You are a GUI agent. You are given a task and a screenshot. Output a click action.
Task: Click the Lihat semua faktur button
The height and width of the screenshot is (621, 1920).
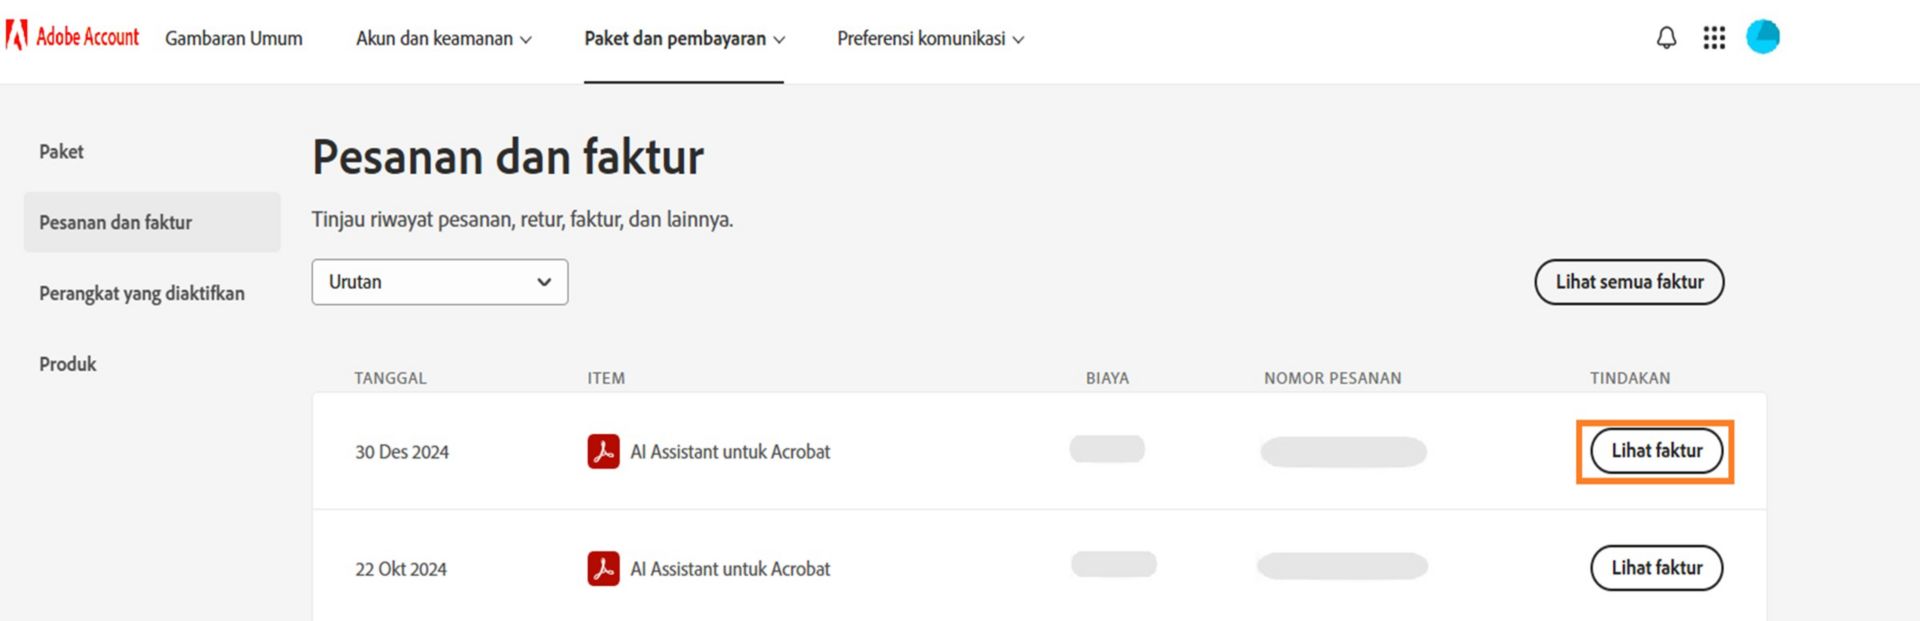pos(1629,282)
